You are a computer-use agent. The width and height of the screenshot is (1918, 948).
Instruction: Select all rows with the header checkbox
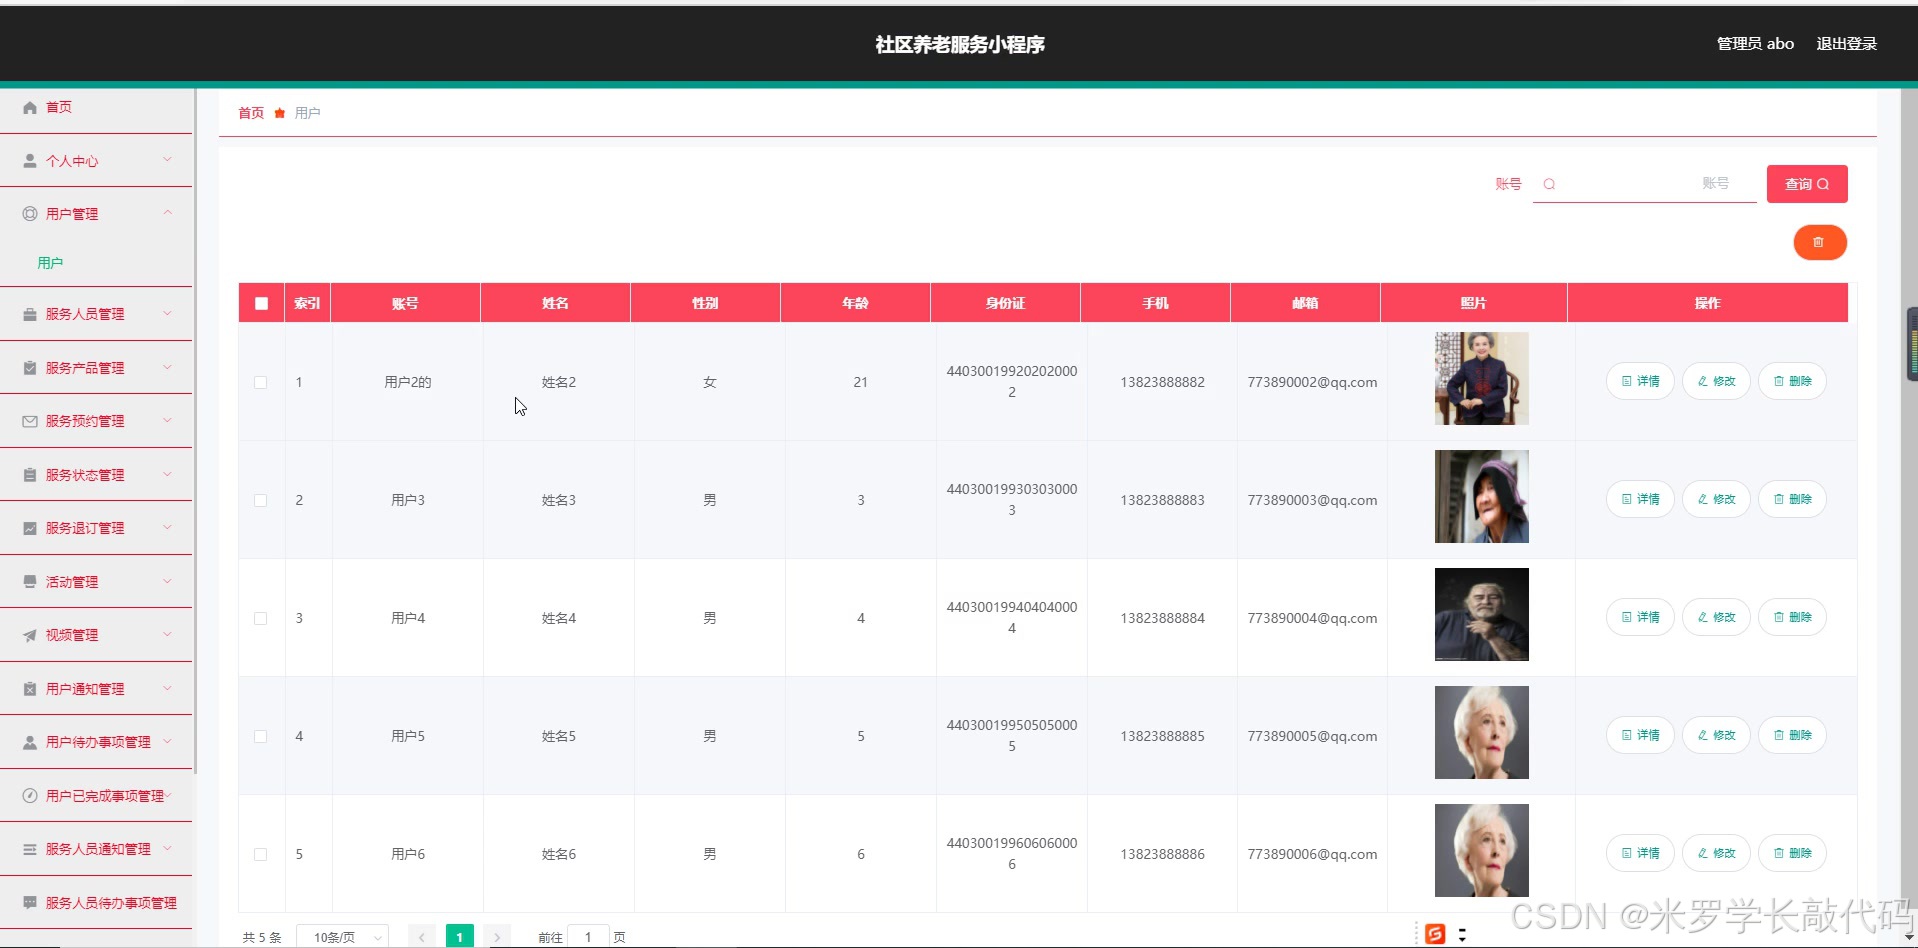coord(261,303)
